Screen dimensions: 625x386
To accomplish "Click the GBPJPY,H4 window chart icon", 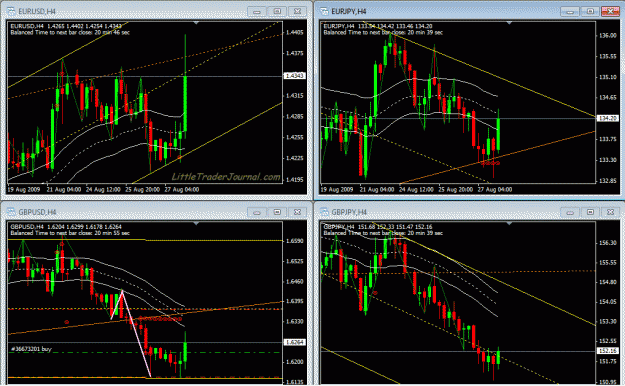I will coord(325,212).
